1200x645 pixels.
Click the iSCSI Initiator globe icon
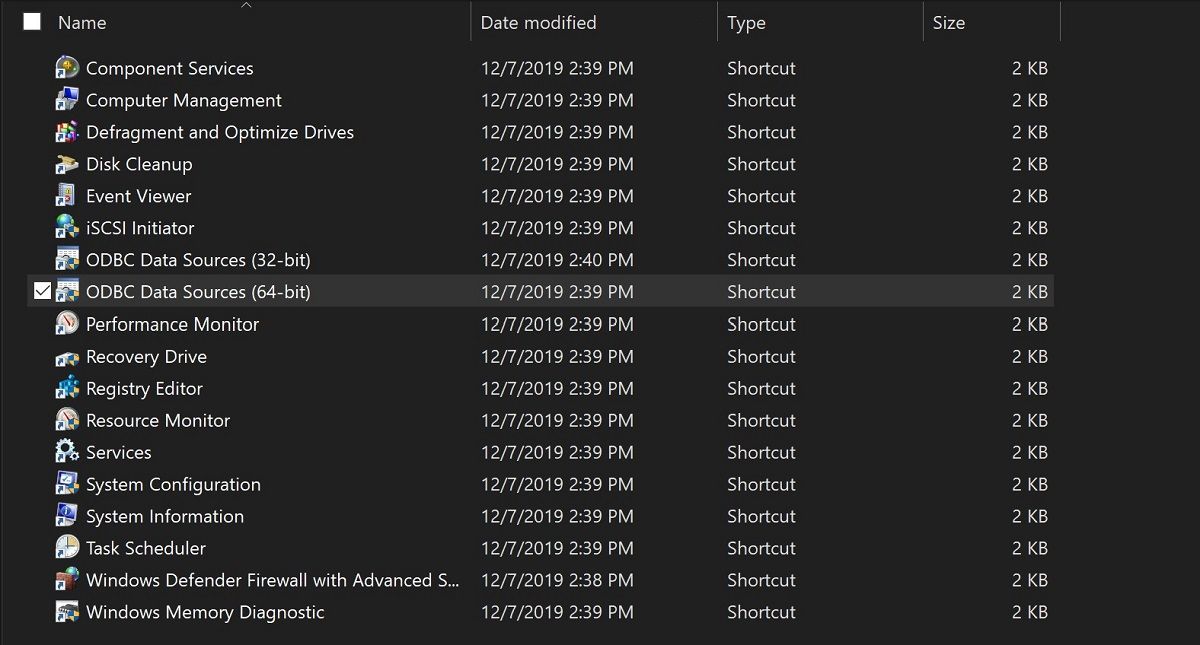pos(67,228)
